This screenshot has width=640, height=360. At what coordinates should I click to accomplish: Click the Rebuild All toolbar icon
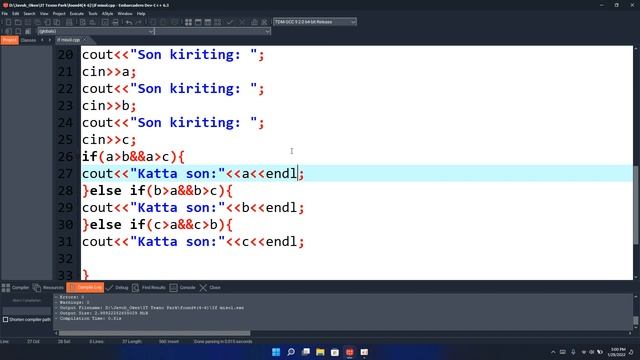tap(218, 22)
